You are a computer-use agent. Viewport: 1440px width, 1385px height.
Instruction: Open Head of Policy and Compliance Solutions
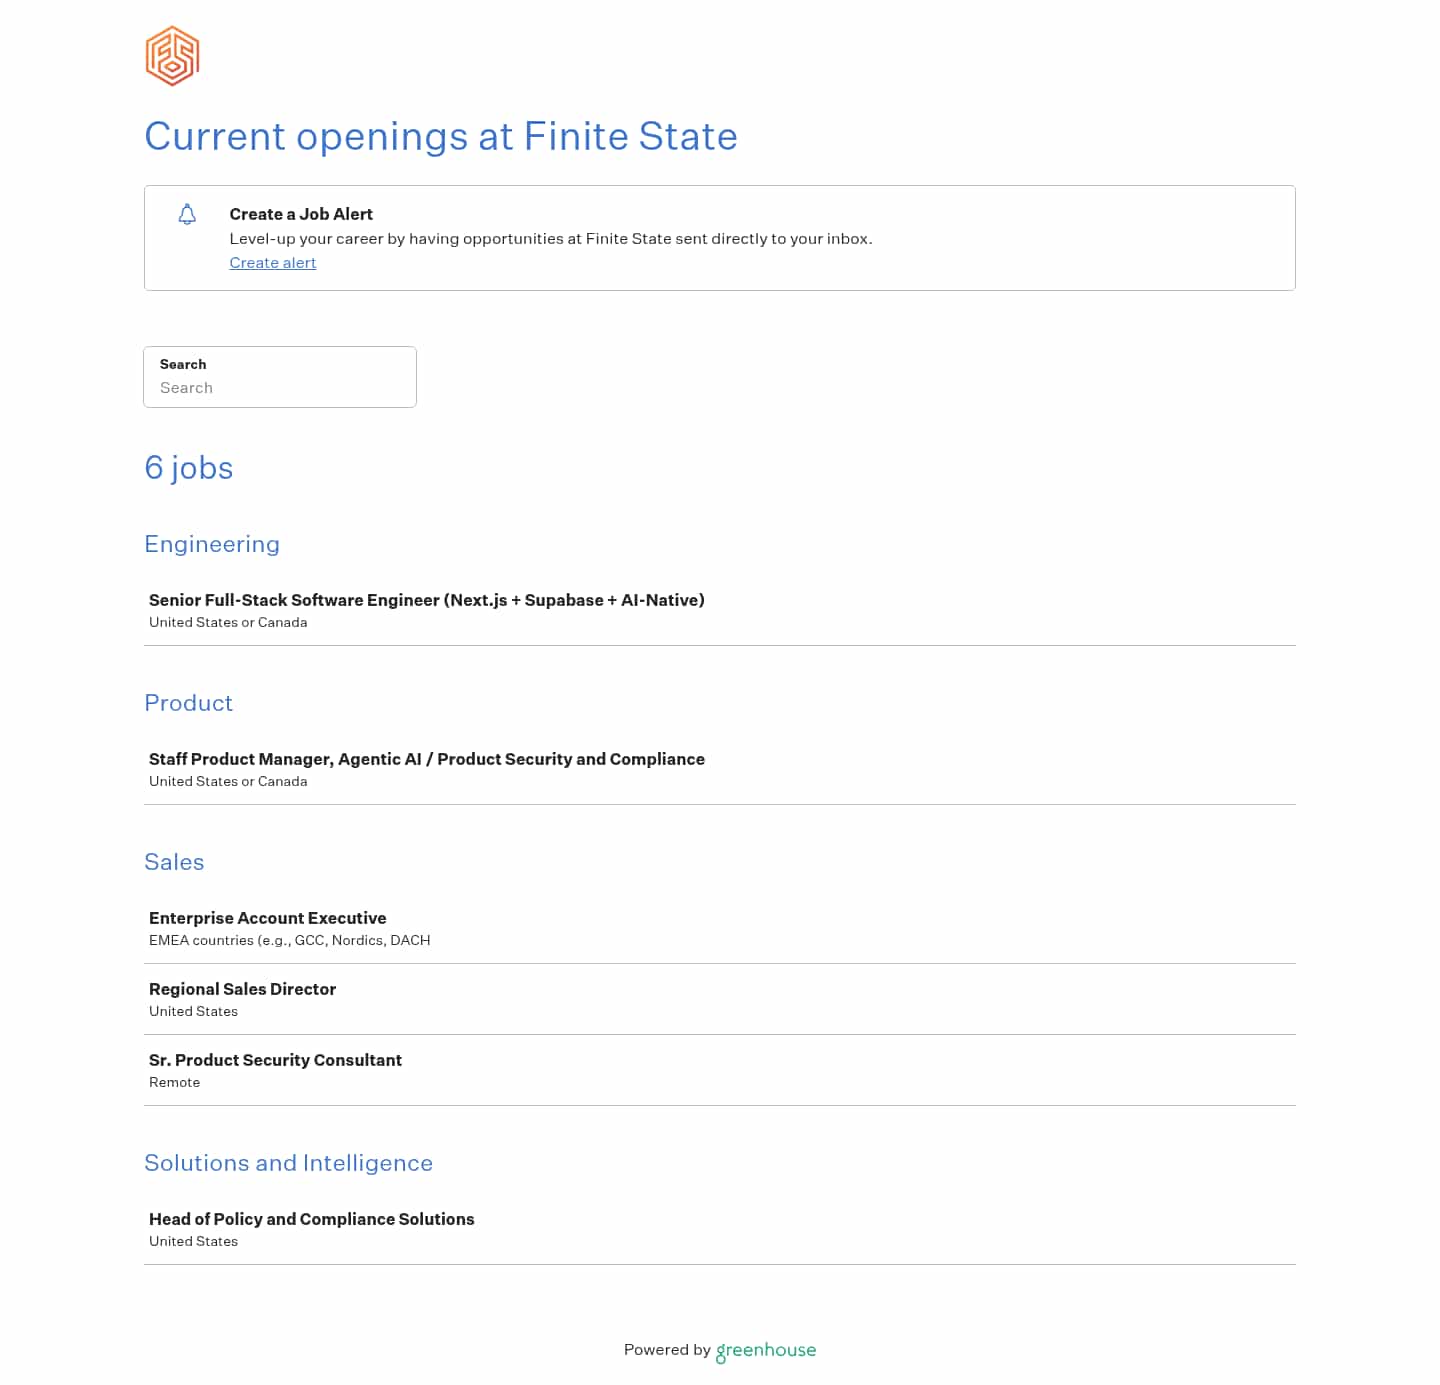tap(311, 1219)
